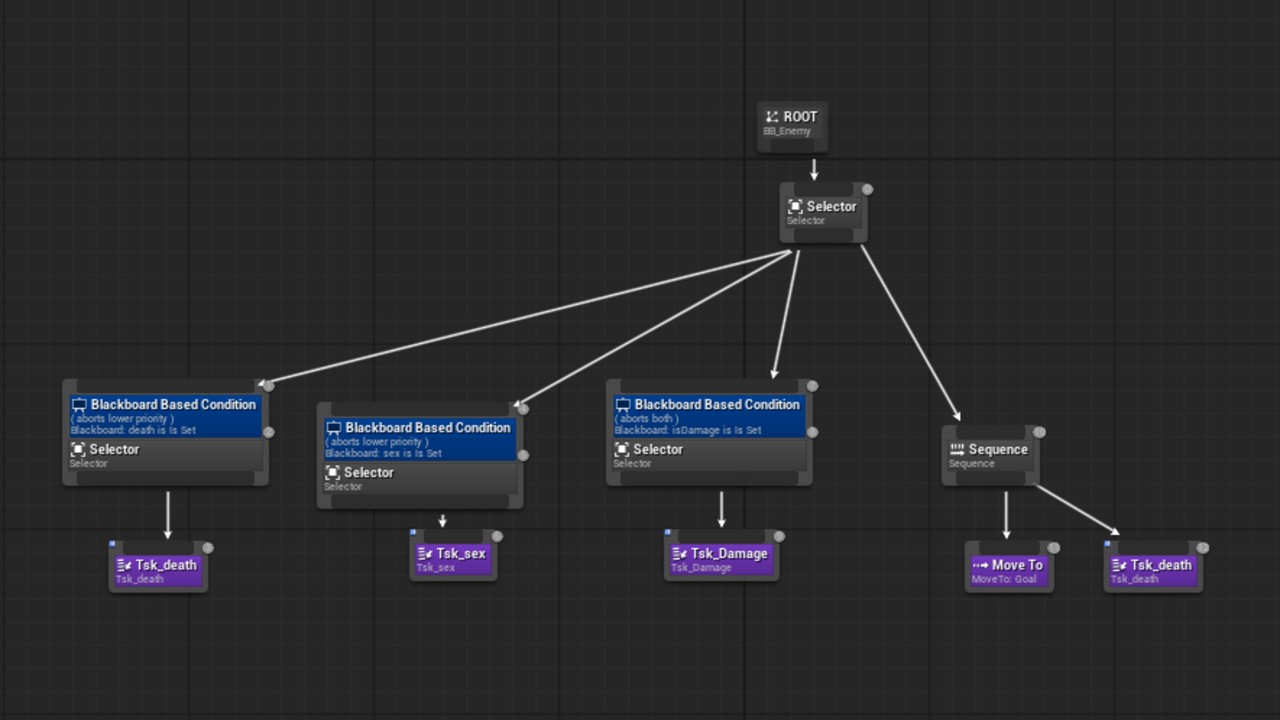Click the blackboard icon on the isDamage condition
The image size is (1280, 720).
(623, 405)
